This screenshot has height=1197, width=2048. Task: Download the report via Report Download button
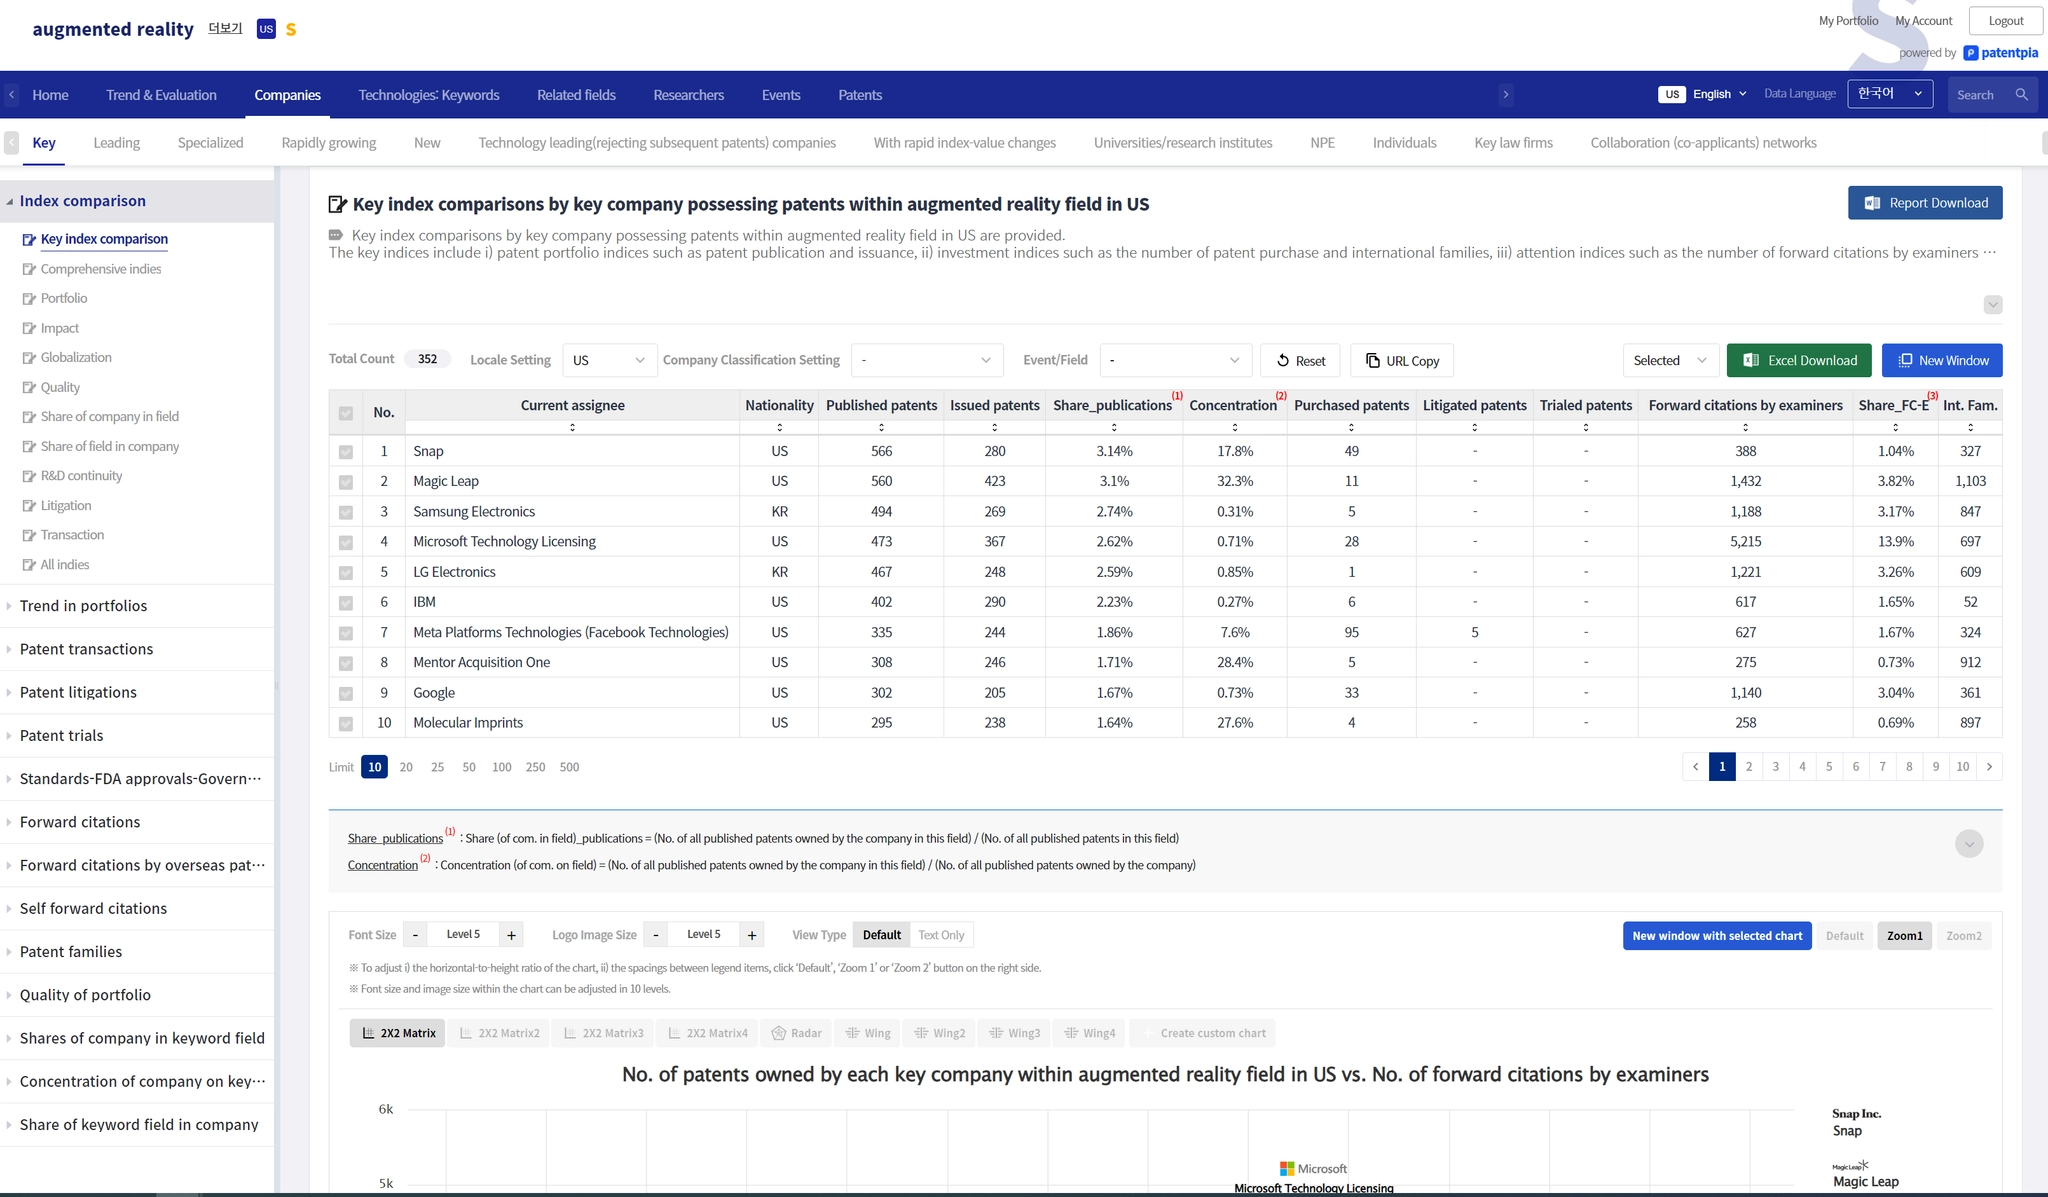coord(1923,203)
